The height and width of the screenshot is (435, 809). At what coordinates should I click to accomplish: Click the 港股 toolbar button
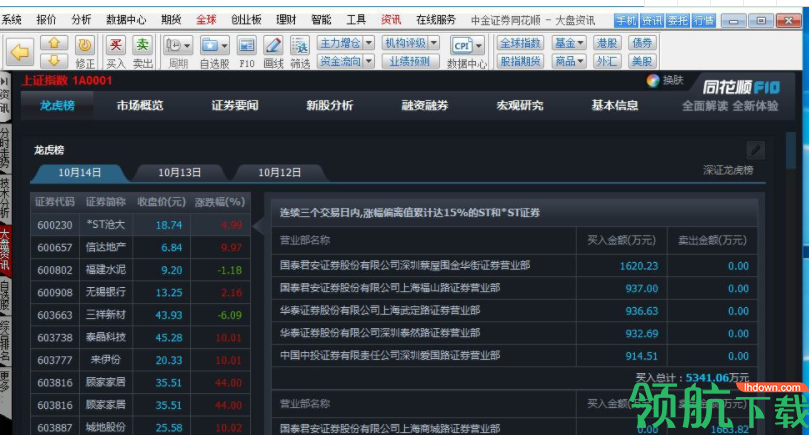[607, 43]
